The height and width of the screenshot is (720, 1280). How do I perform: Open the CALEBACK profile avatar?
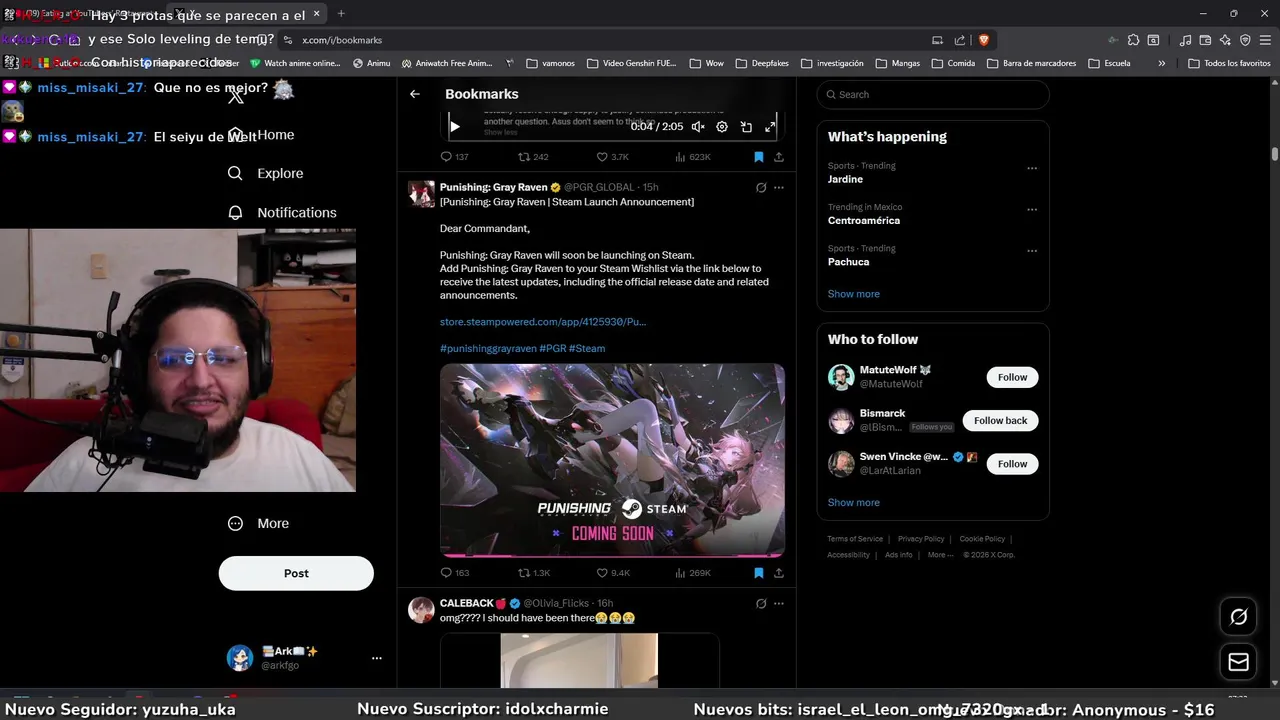(421, 609)
